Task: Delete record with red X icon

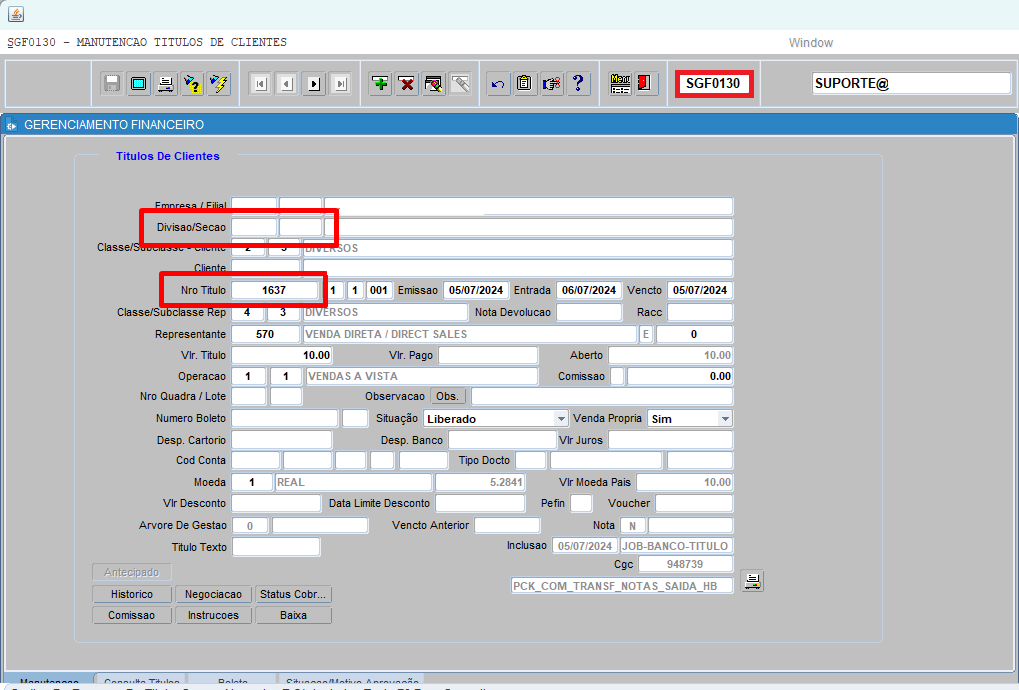Action: click(407, 84)
